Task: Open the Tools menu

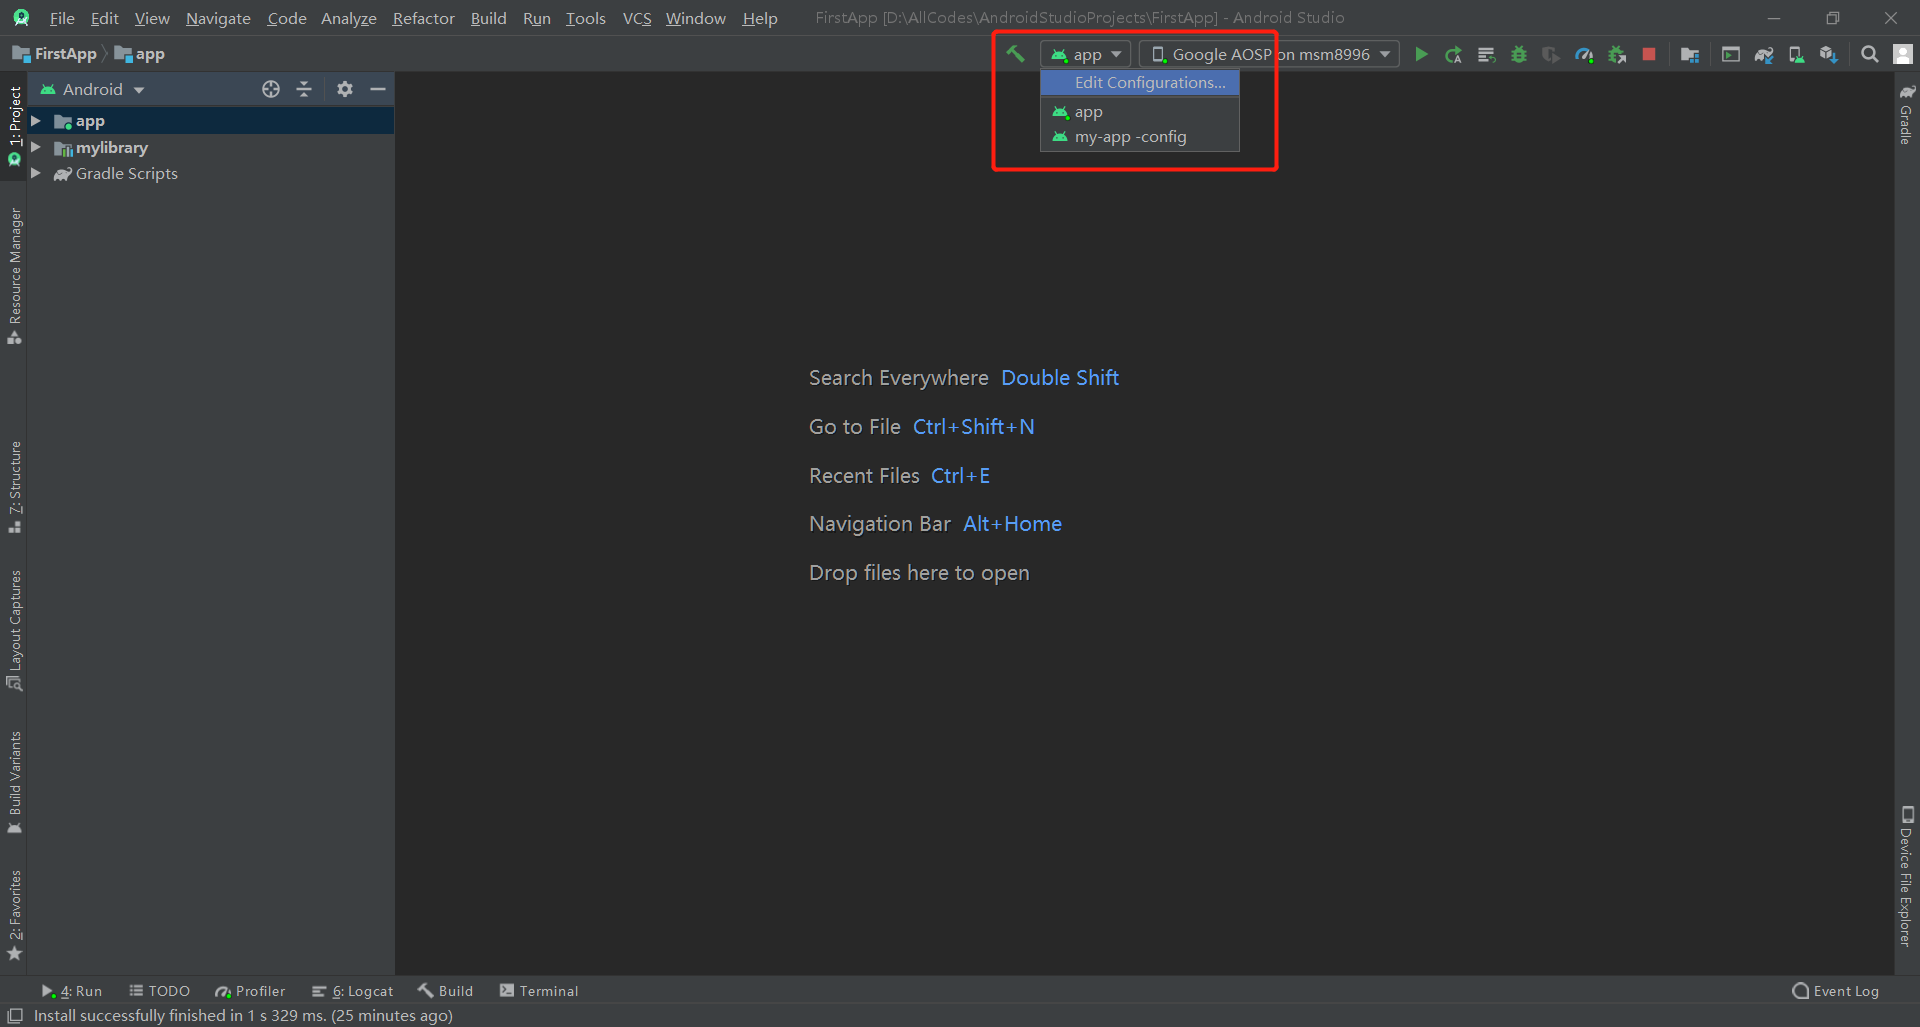Action: pyautogui.click(x=585, y=18)
